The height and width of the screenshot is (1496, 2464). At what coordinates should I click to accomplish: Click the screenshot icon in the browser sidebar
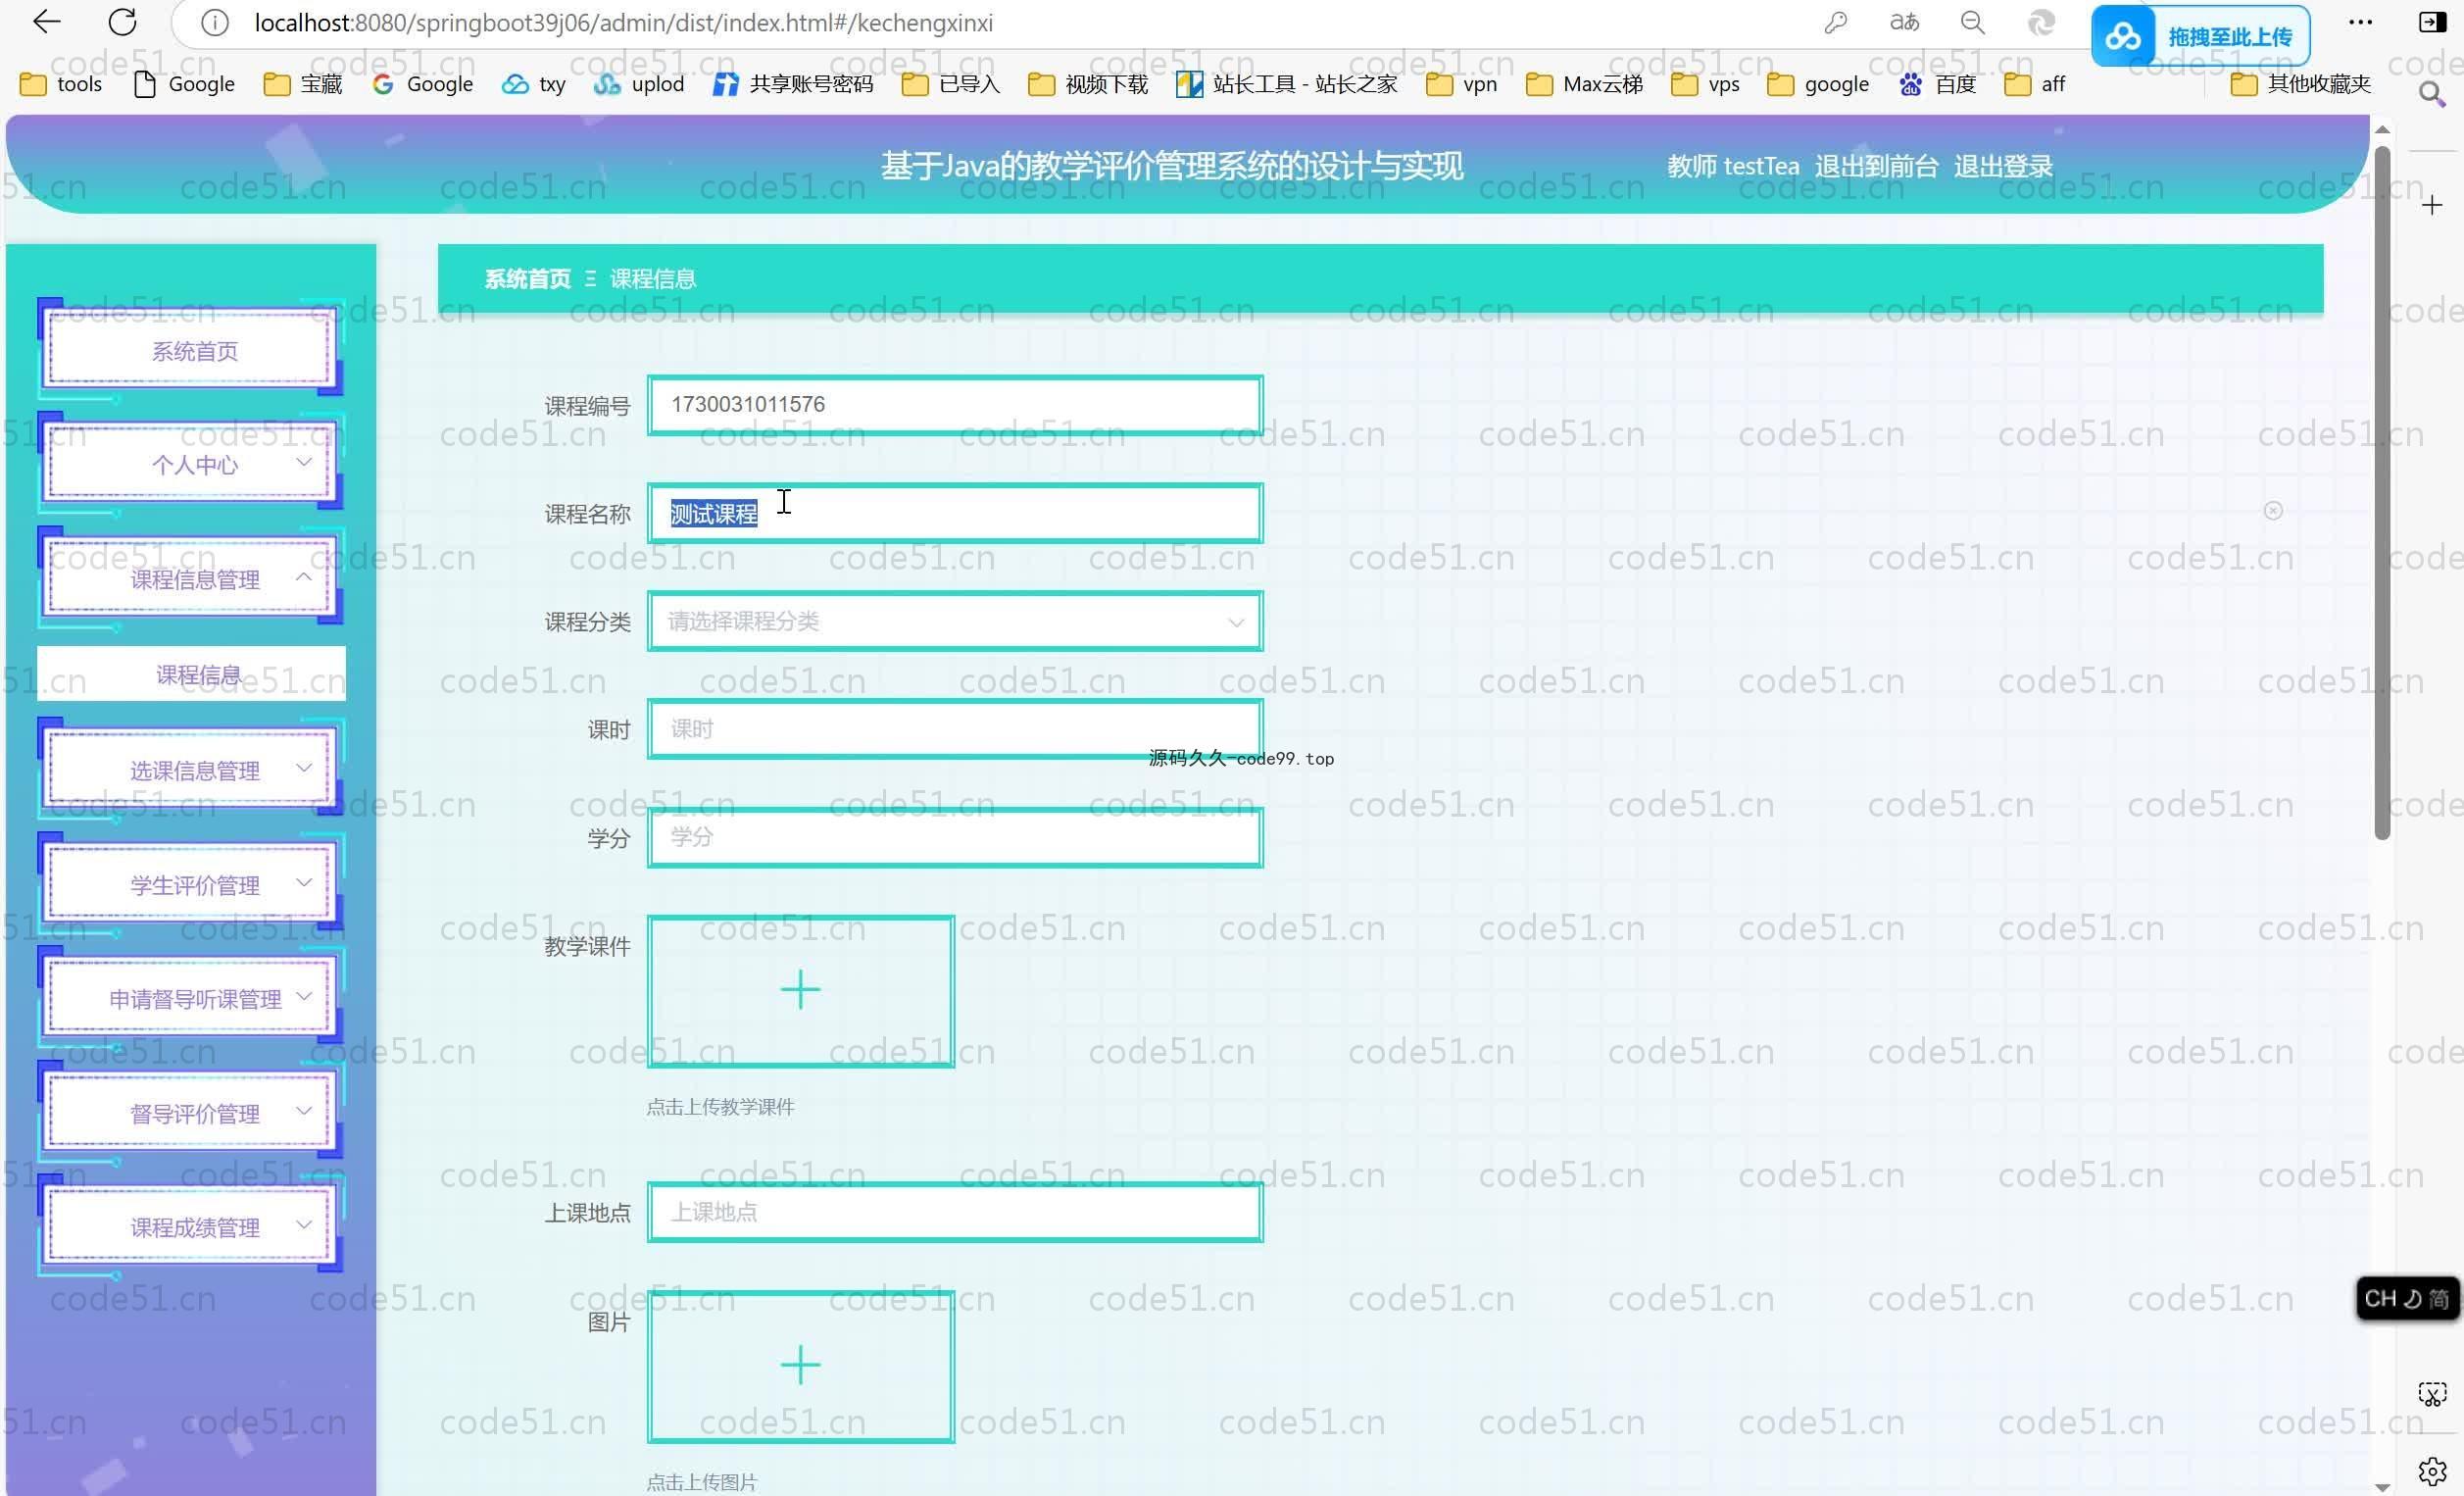tap(2432, 1394)
